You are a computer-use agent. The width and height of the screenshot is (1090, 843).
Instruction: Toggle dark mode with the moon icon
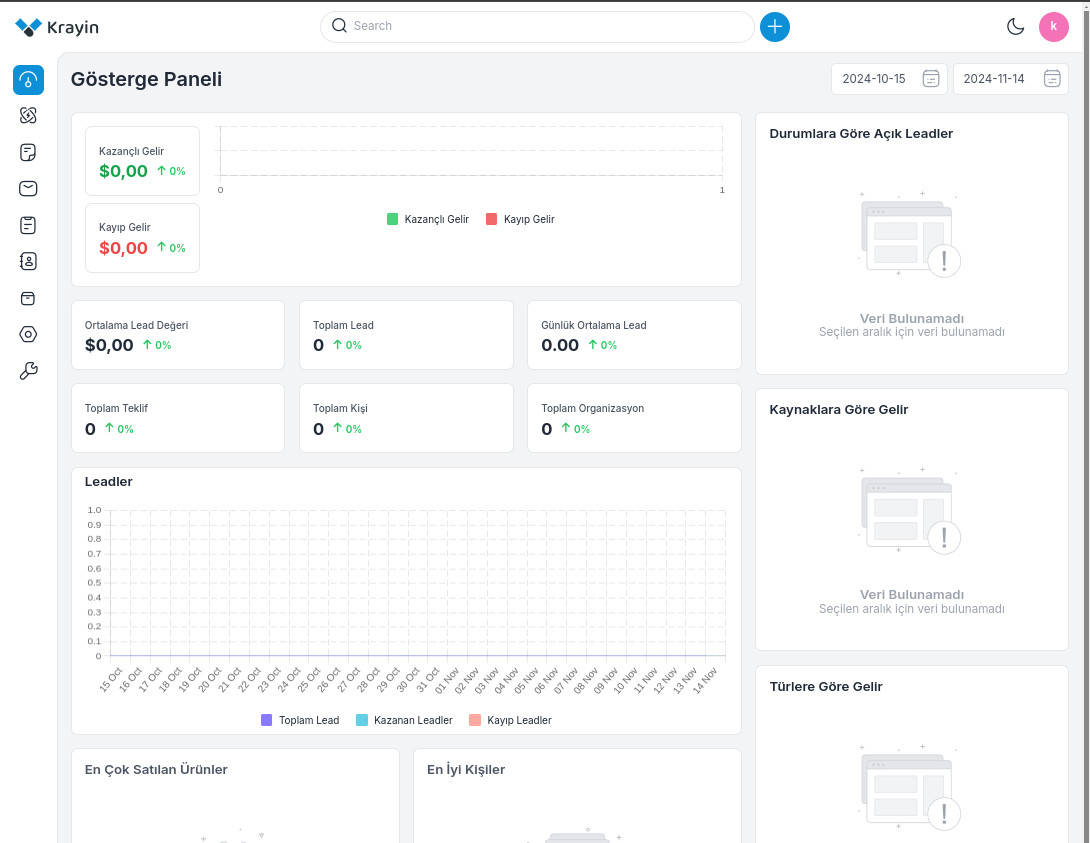[x=1015, y=27]
